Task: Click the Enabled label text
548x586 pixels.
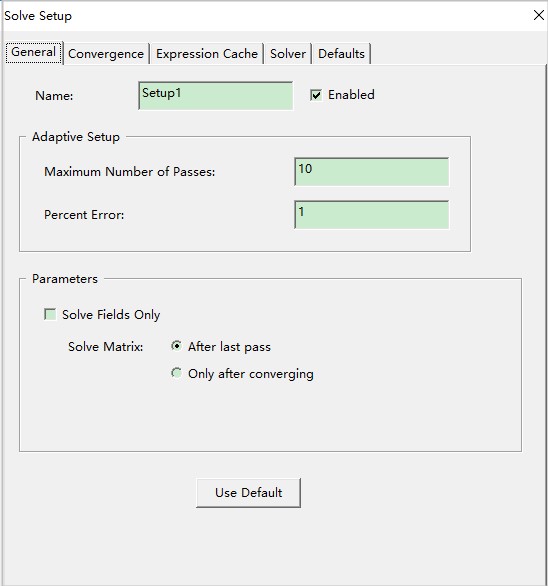Action: coord(351,95)
